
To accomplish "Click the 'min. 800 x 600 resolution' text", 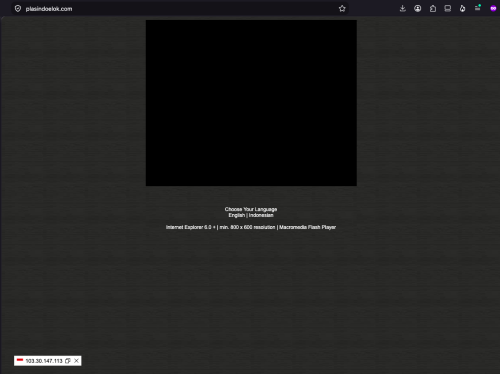I will coord(247,227).
